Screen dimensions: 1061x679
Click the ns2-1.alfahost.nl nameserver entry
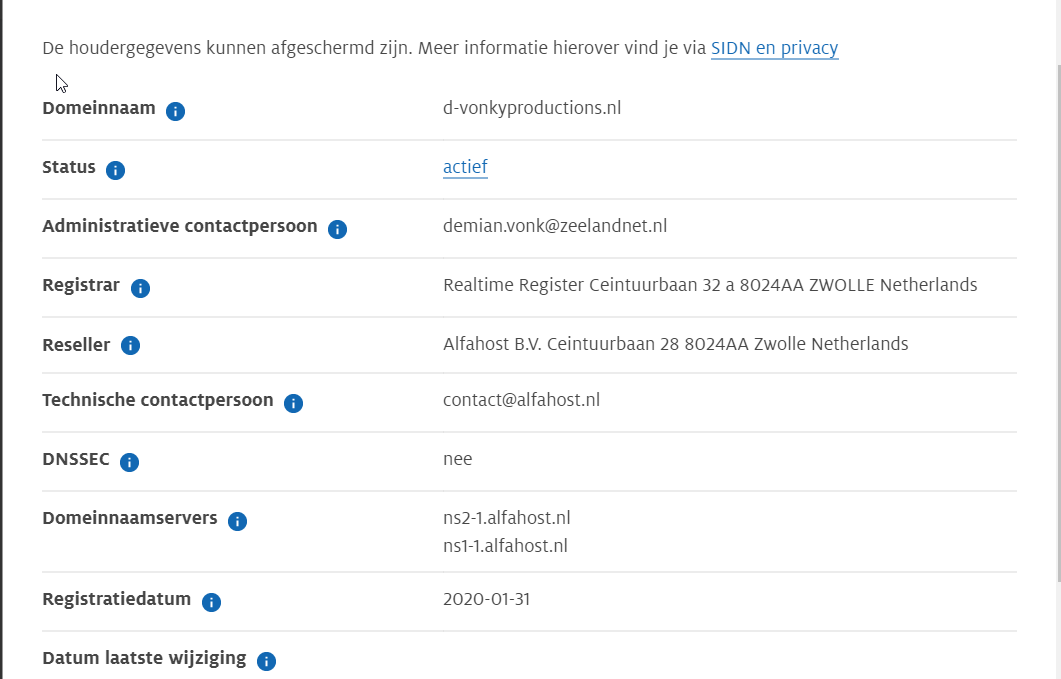point(507,518)
